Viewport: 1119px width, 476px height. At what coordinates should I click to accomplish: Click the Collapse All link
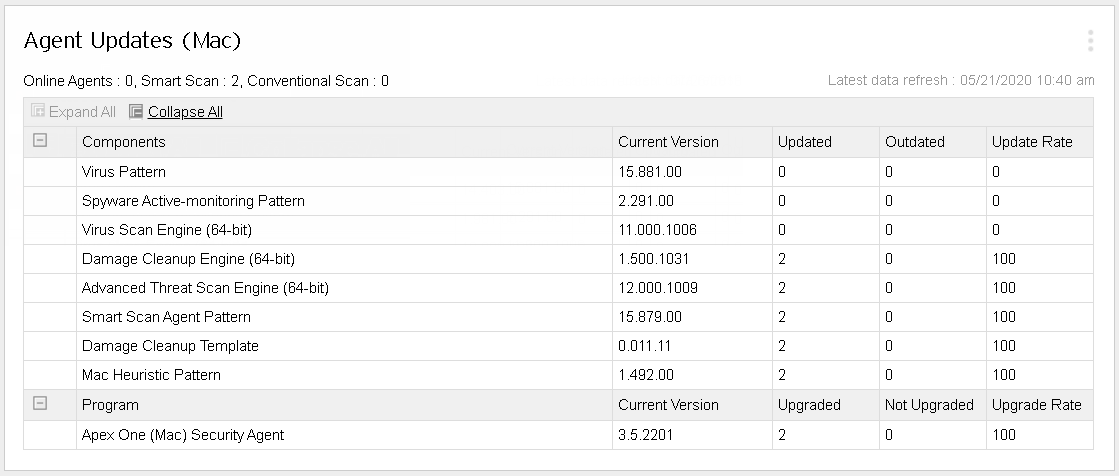coord(185,112)
